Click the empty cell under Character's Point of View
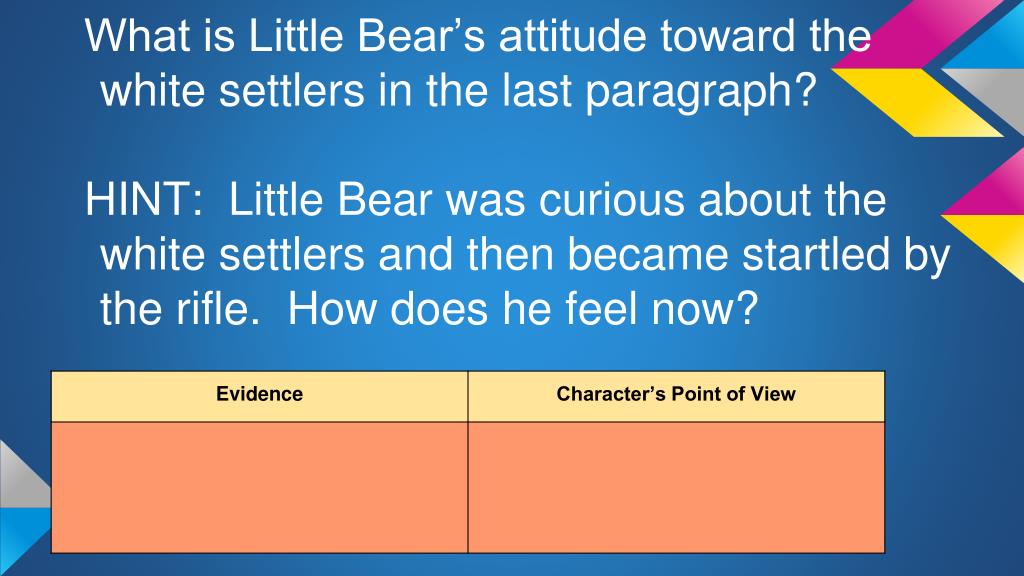The width and height of the screenshot is (1024, 576). (x=676, y=487)
